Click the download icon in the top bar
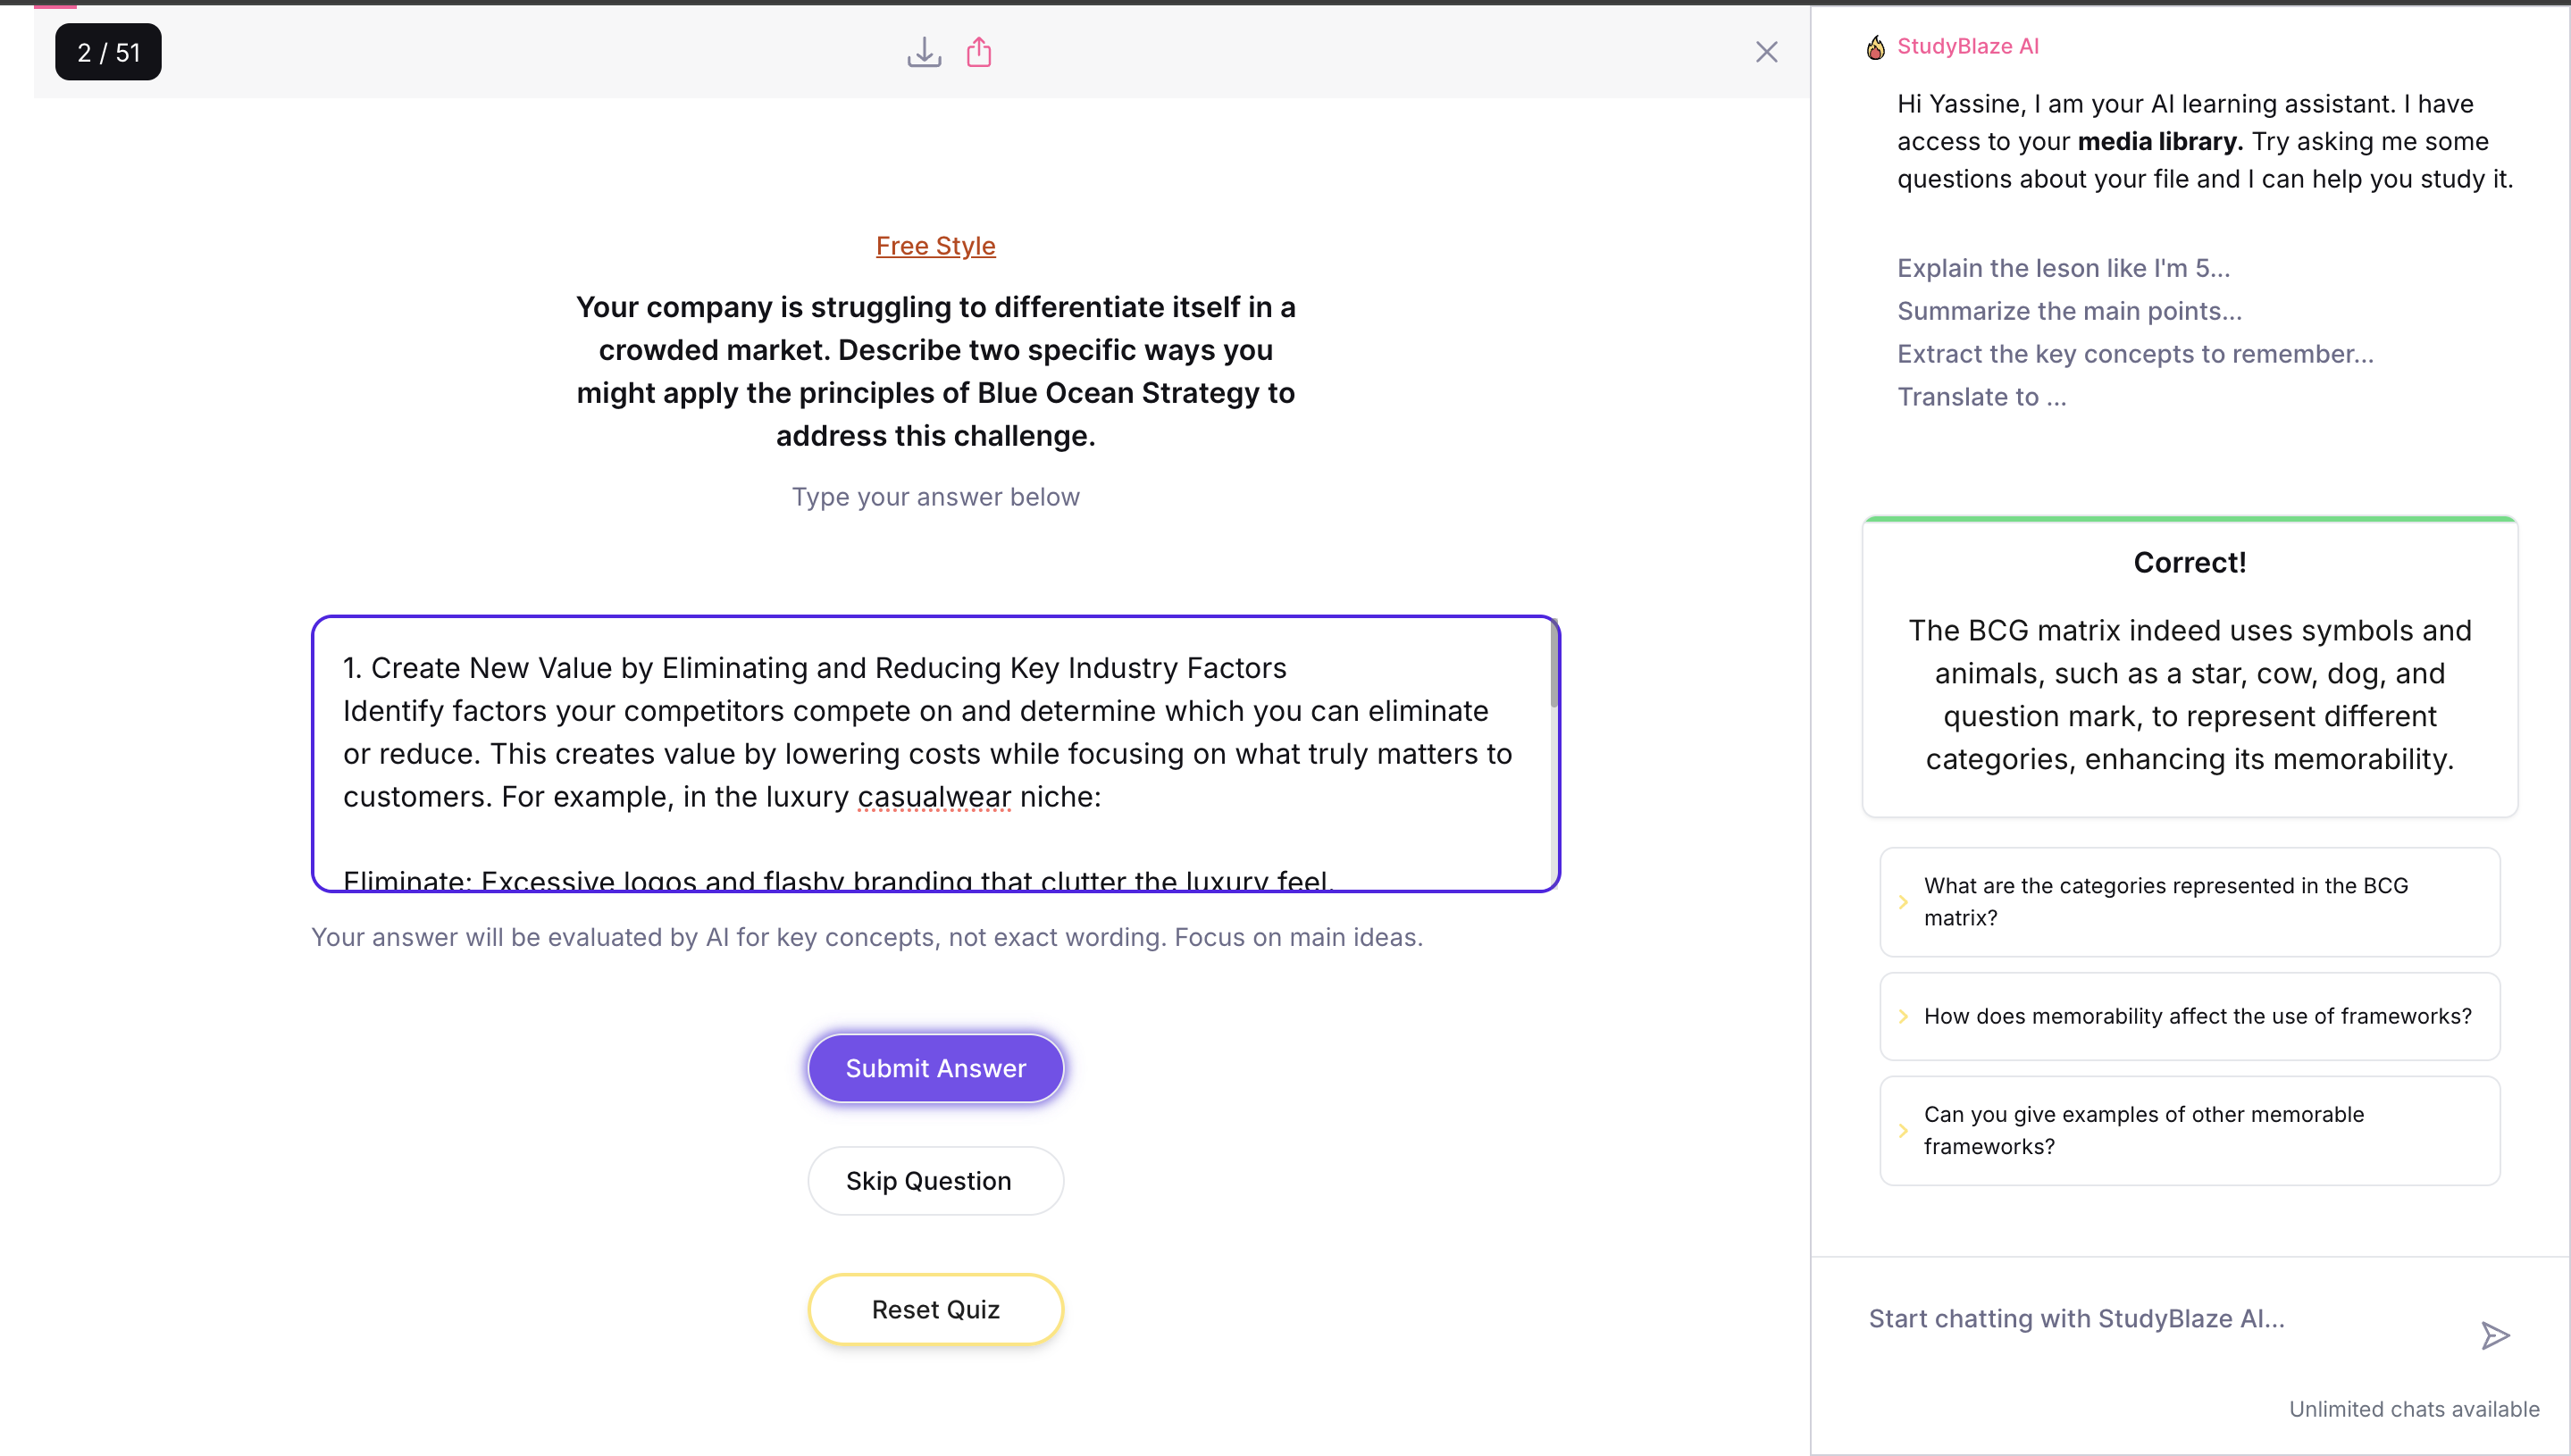 [924, 52]
